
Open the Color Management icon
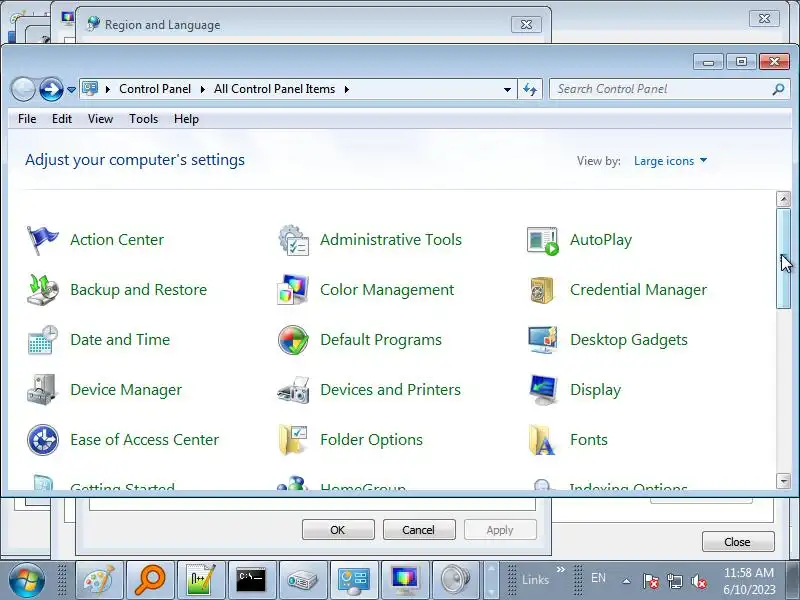click(293, 290)
